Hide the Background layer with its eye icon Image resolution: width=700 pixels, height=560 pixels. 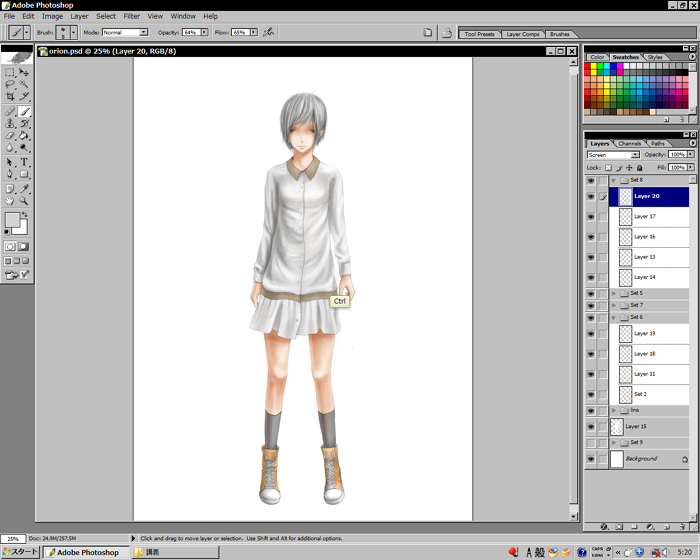coord(591,459)
